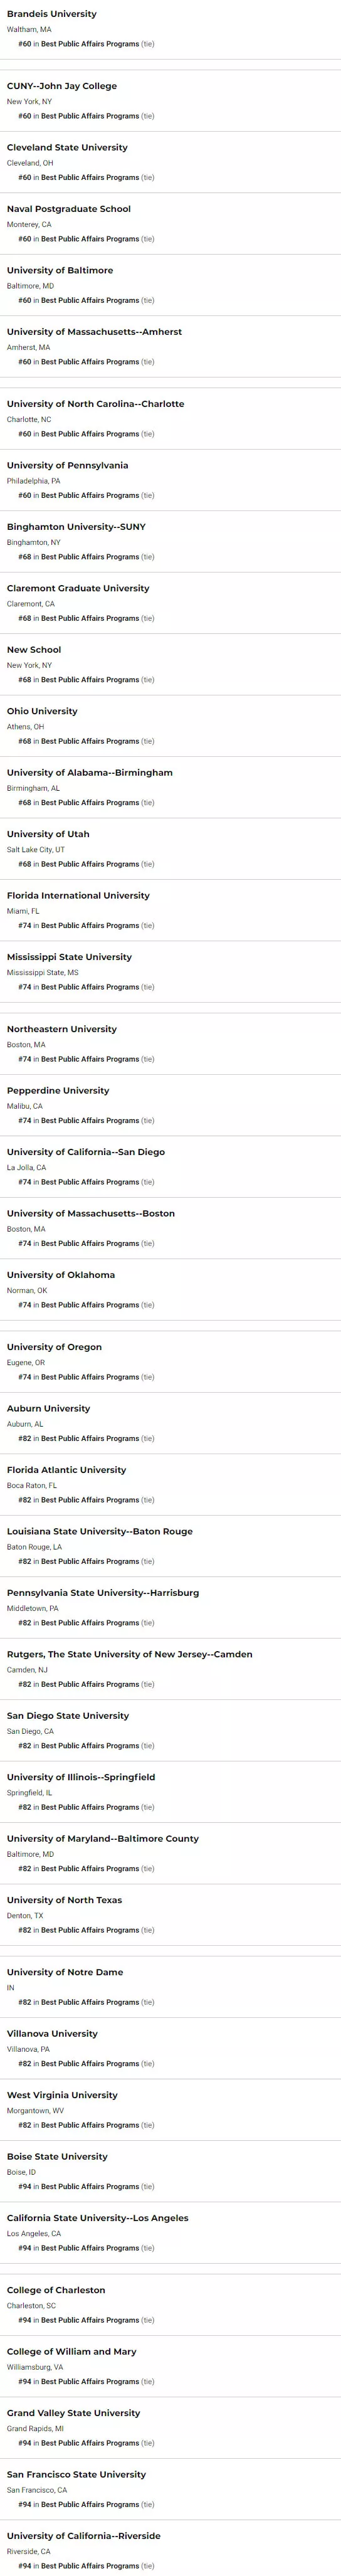Image resolution: width=341 pixels, height=2576 pixels.
Task: Open San Diego State University profile
Action: pos(68,1716)
